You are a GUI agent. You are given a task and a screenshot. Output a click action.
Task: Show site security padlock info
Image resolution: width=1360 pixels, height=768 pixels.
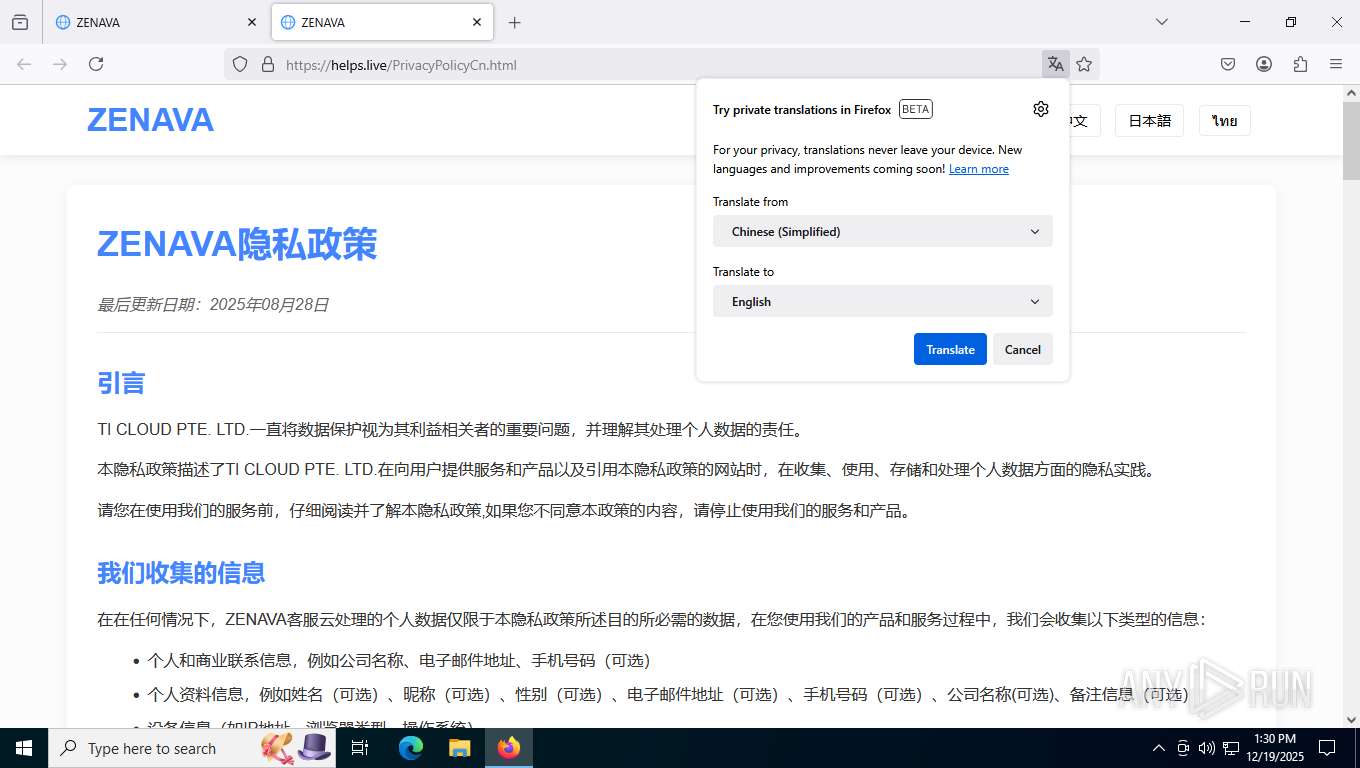[x=267, y=64]
